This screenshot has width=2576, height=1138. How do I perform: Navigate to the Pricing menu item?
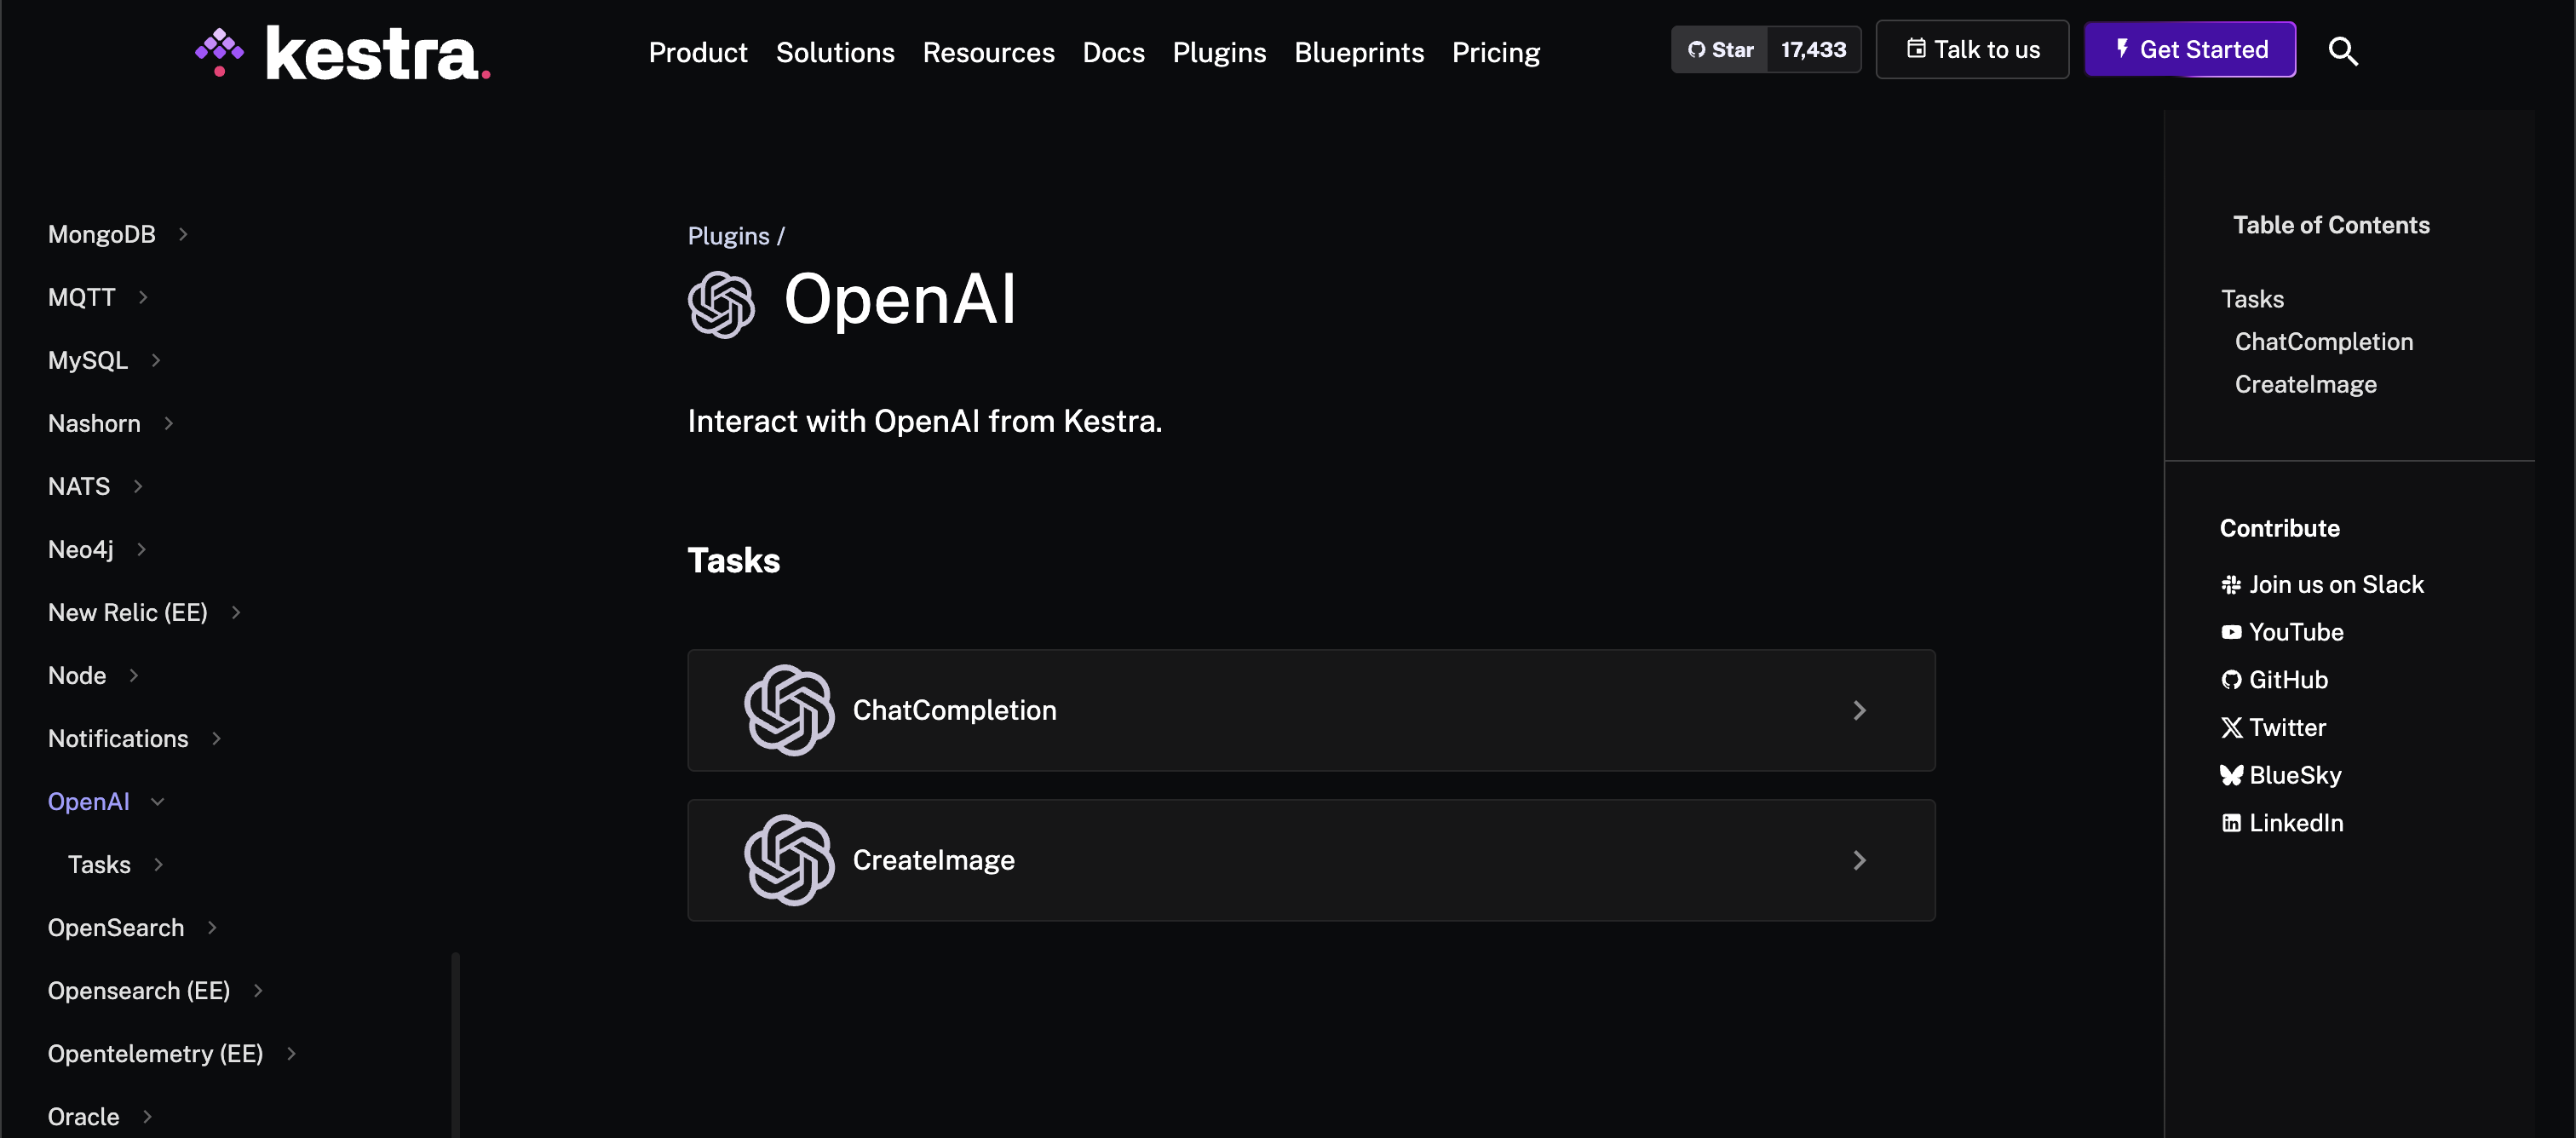point(1495,52)
